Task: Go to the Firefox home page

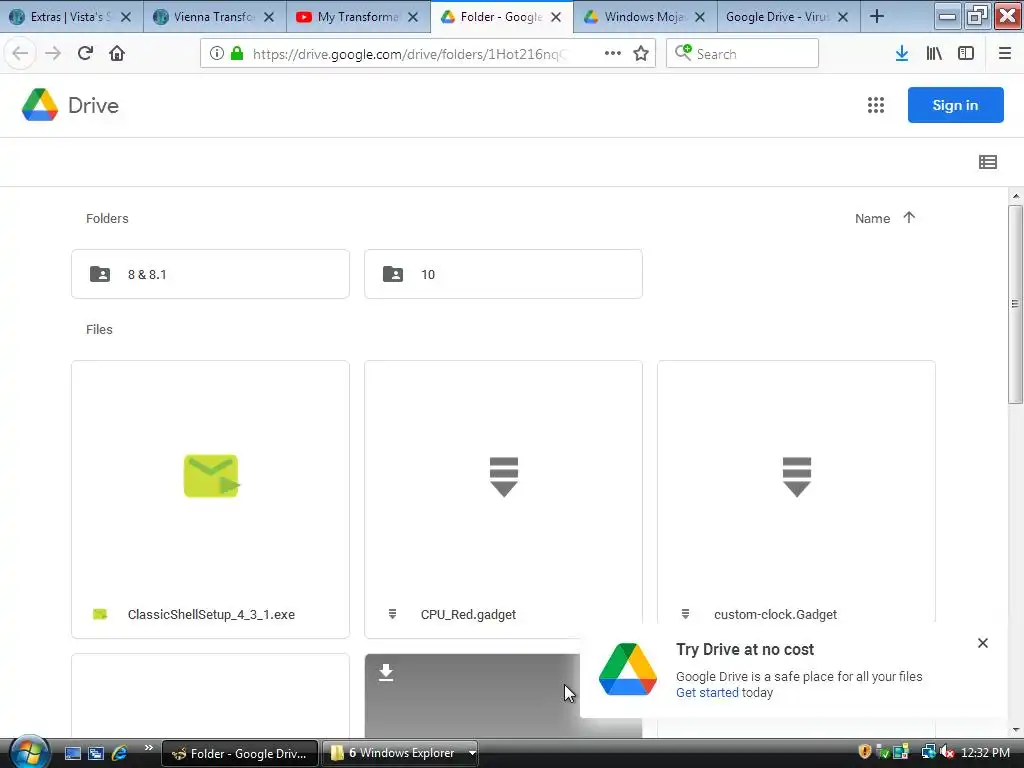Action: pyautogui.click(x=117, y=54)
